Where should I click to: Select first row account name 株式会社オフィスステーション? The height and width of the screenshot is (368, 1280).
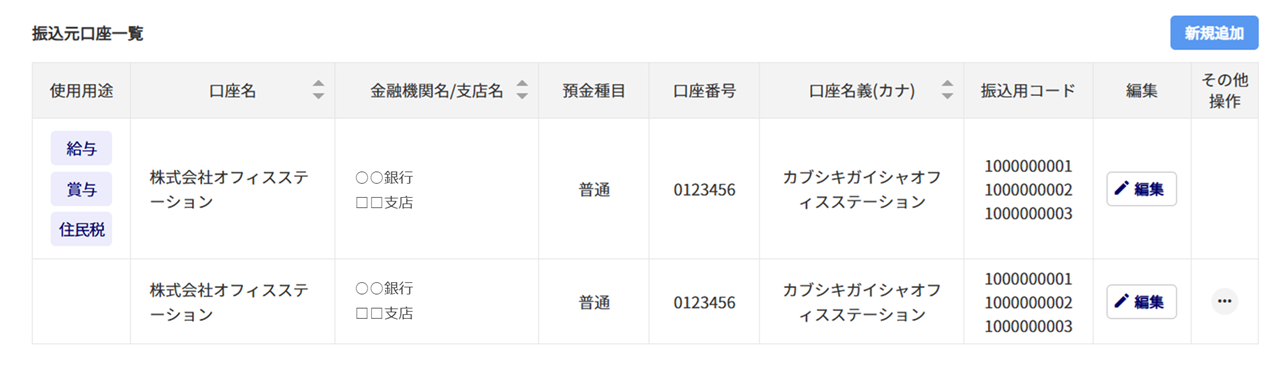point(229,189)
